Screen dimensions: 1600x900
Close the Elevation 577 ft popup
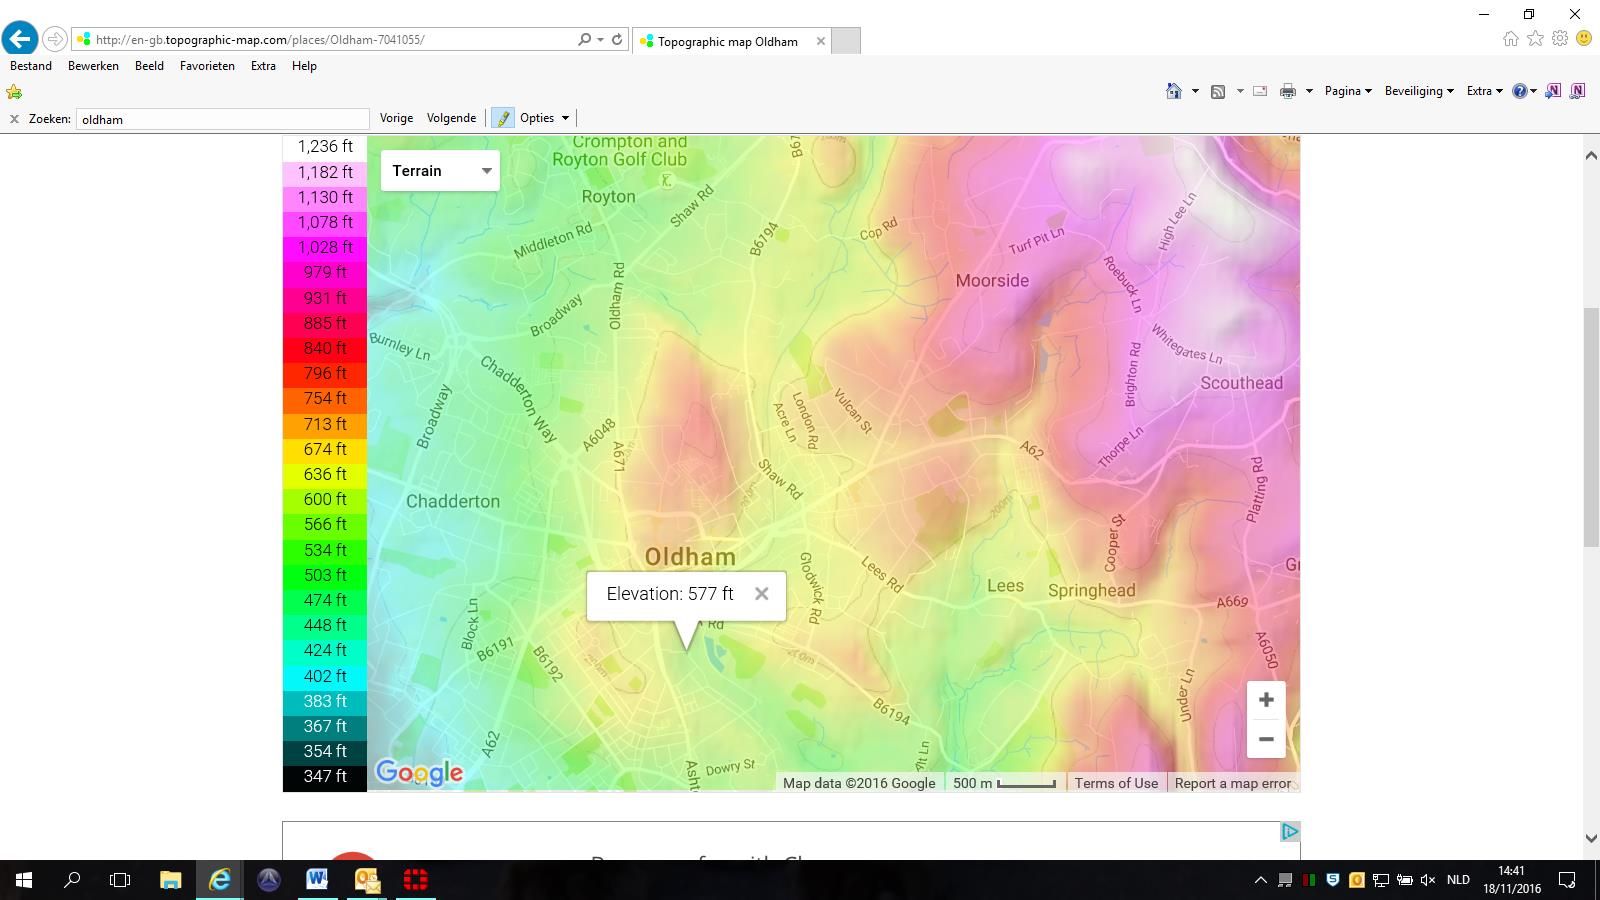pos(761,594)
